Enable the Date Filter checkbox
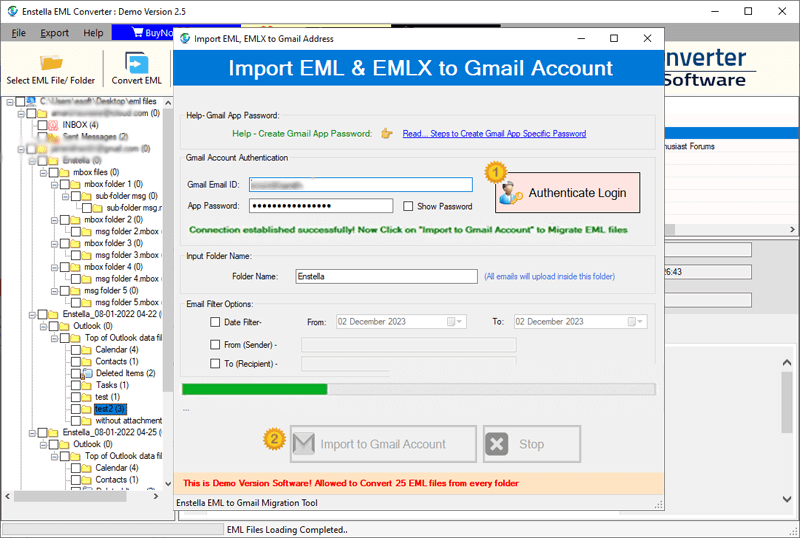The height and width of the screenshot is (538, 800). pyautogui.click(x=215, y=322)
